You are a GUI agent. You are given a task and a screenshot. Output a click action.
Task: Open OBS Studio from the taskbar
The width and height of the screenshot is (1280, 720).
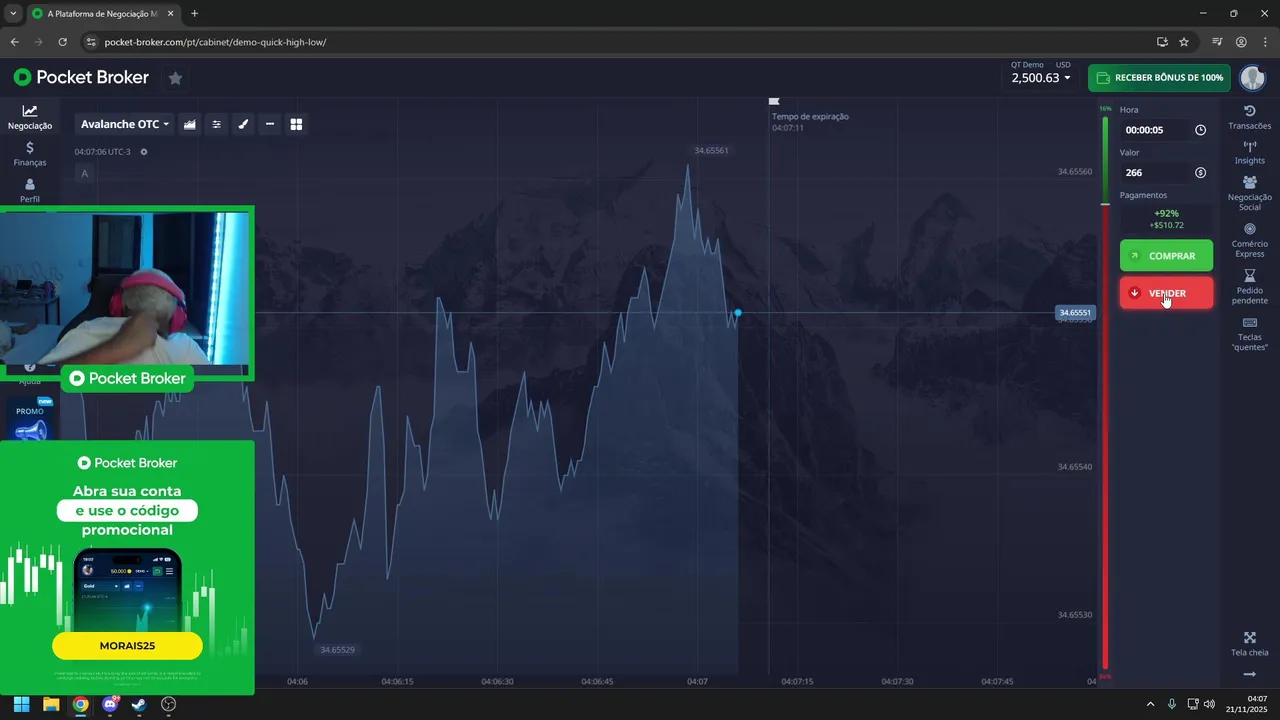tap(168, 704)
